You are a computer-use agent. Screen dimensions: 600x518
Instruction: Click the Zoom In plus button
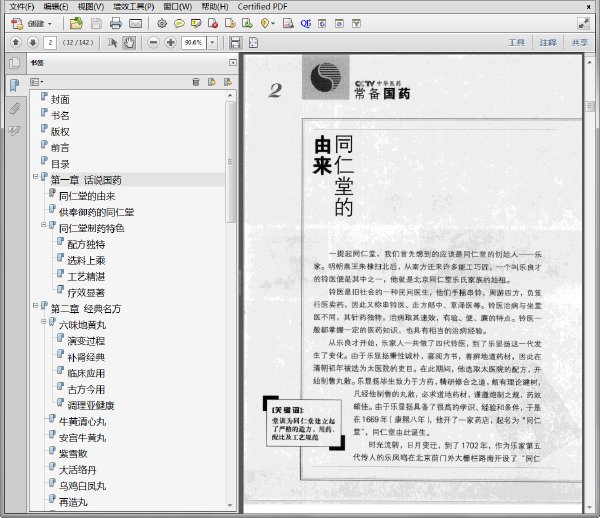(x=171, y=42)
